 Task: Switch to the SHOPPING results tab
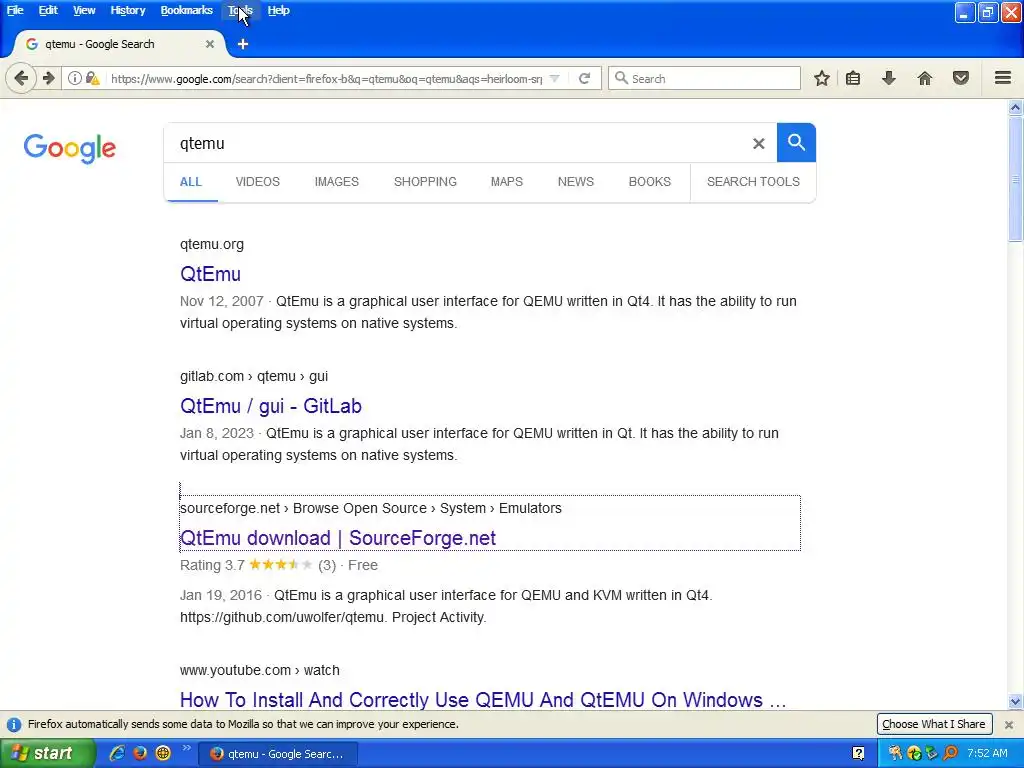(425, 182)
